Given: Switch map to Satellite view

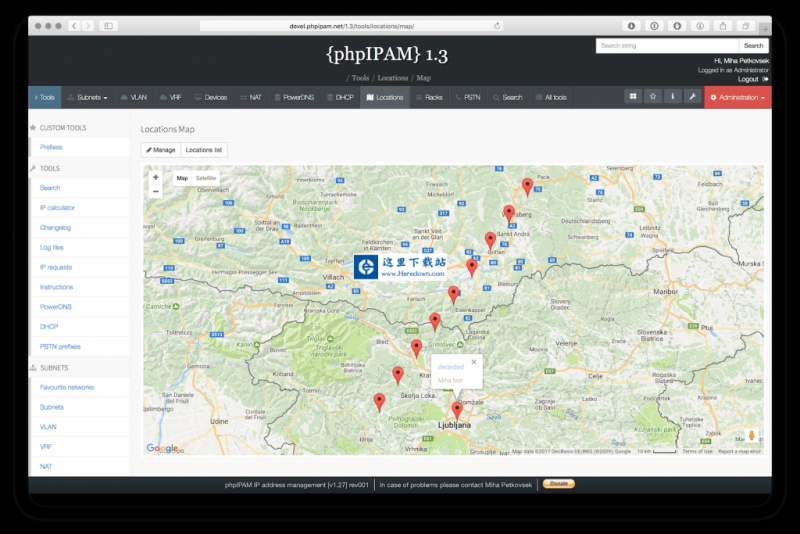Looking at the screenshot, I should click(x=206, y=178).
